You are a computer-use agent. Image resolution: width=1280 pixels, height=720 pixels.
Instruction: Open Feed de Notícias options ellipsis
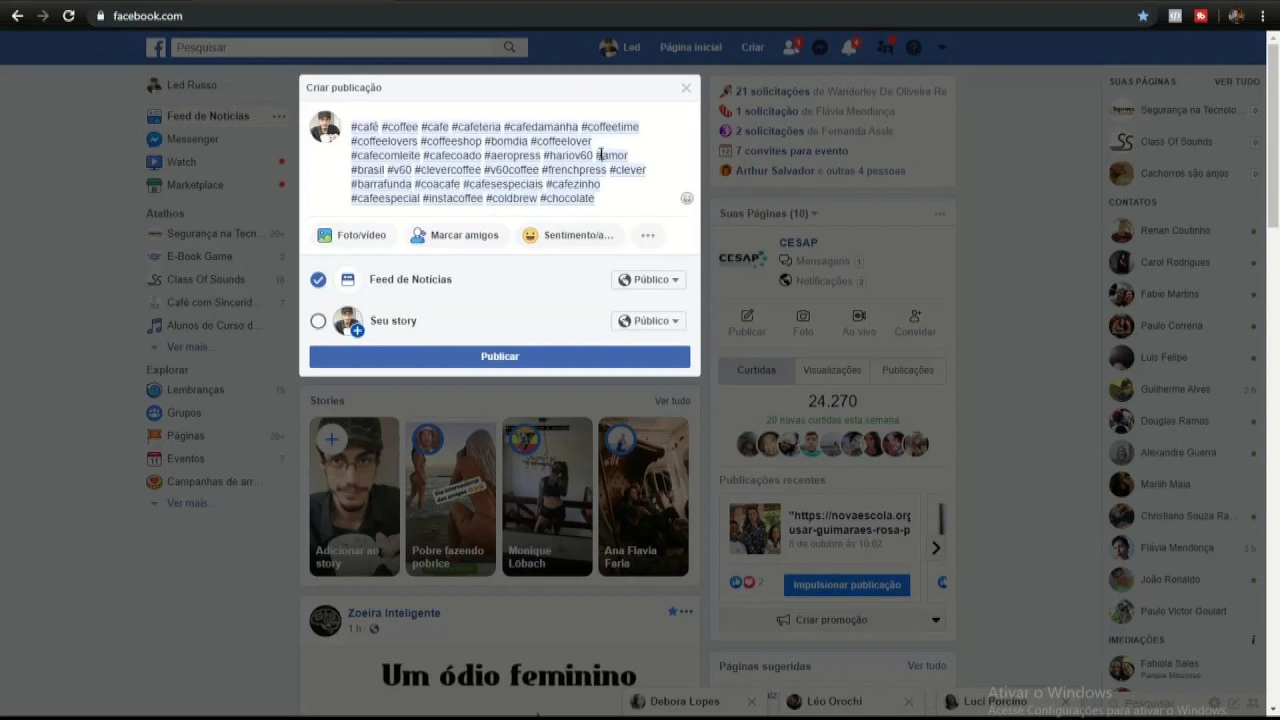[x=279, y=116]
